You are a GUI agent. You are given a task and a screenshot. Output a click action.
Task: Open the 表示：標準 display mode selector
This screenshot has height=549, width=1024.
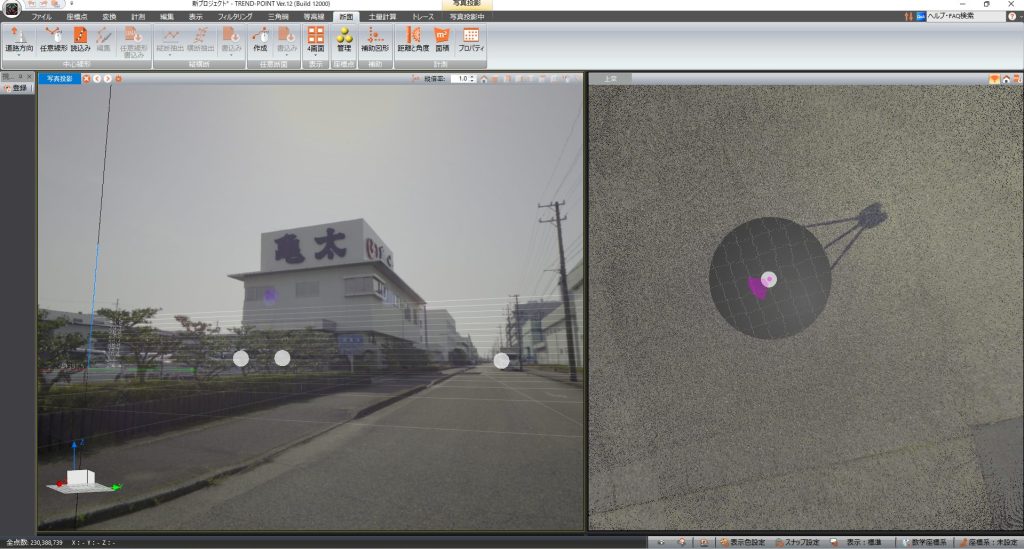862,542
